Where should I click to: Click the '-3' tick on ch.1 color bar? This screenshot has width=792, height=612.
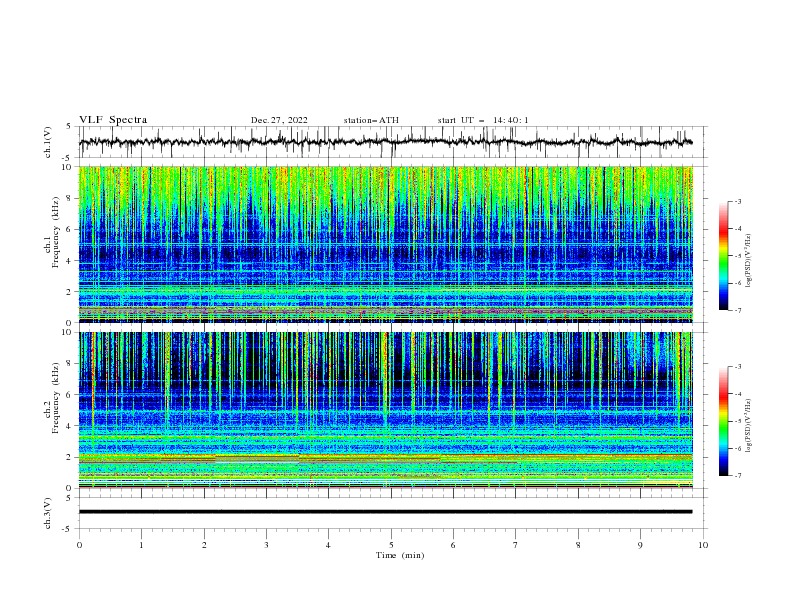[x=737, y=201]
